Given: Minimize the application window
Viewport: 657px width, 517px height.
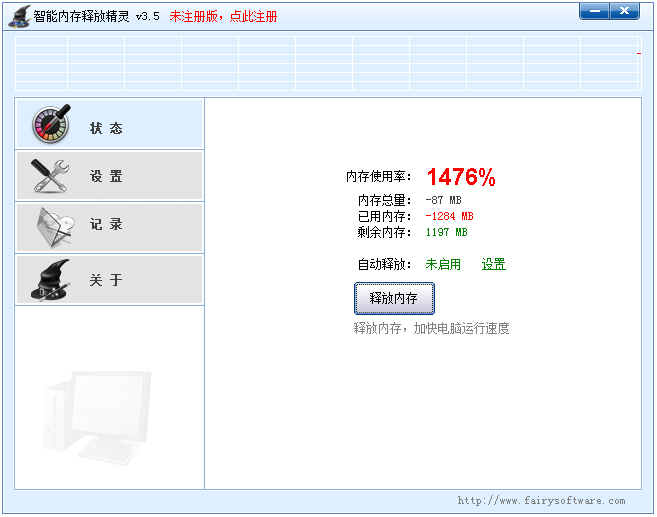Looking at the screenshot, I should tap(594, 11).
